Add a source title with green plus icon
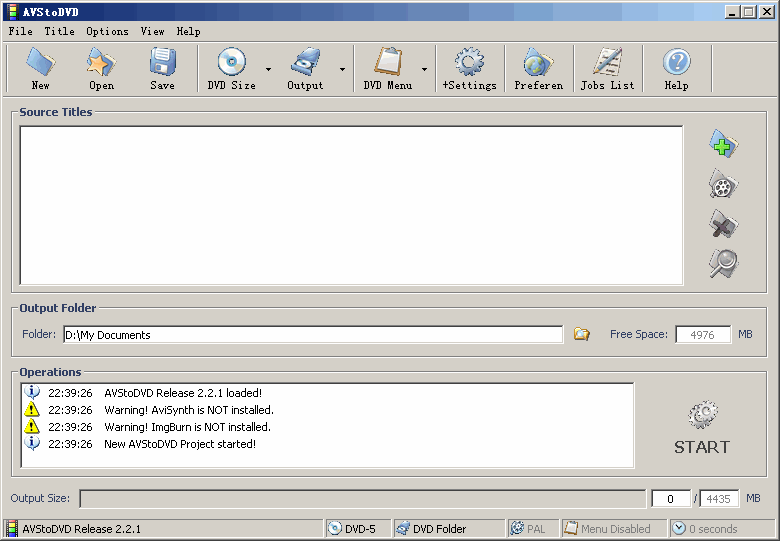Image resolution: width=780 pixels, height=541 pixels. tap(723, 144)
